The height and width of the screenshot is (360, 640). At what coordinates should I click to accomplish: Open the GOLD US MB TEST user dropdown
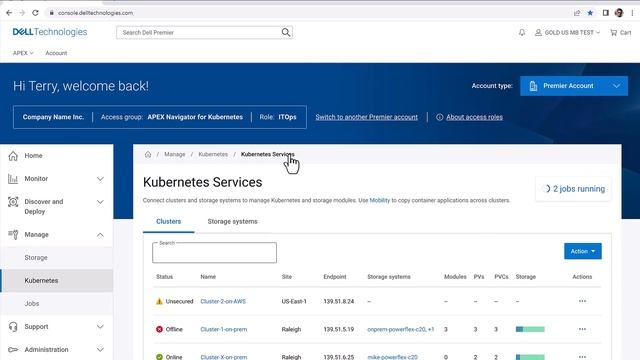tap(568, 32)
